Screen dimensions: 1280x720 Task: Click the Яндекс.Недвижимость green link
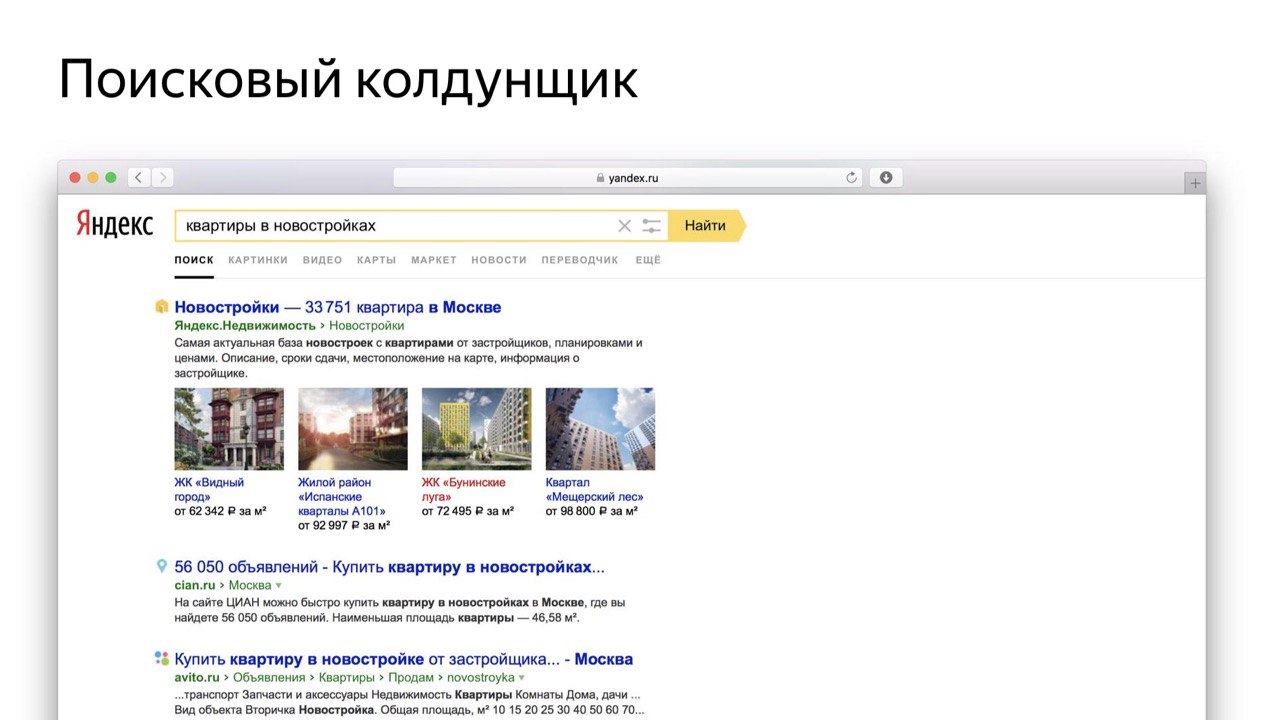click(x=245, y=326)
